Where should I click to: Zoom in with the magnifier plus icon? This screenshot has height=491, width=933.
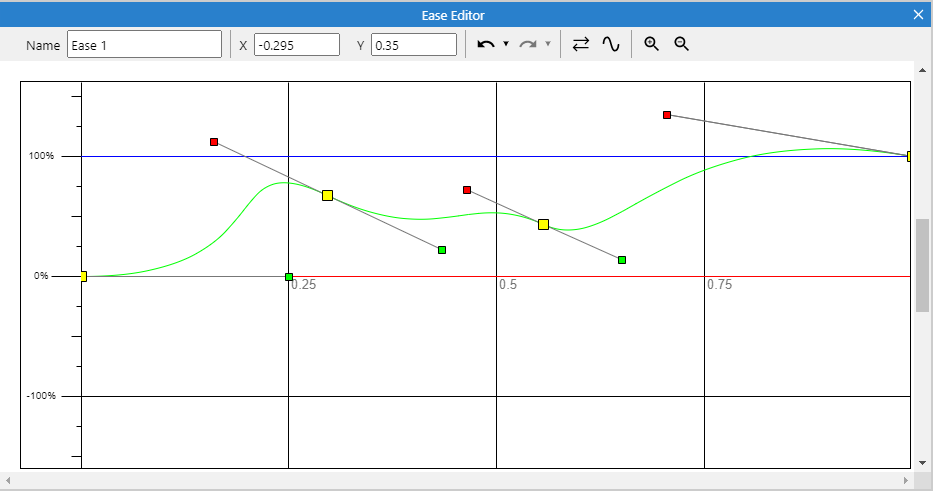click(x=652, y=44)
